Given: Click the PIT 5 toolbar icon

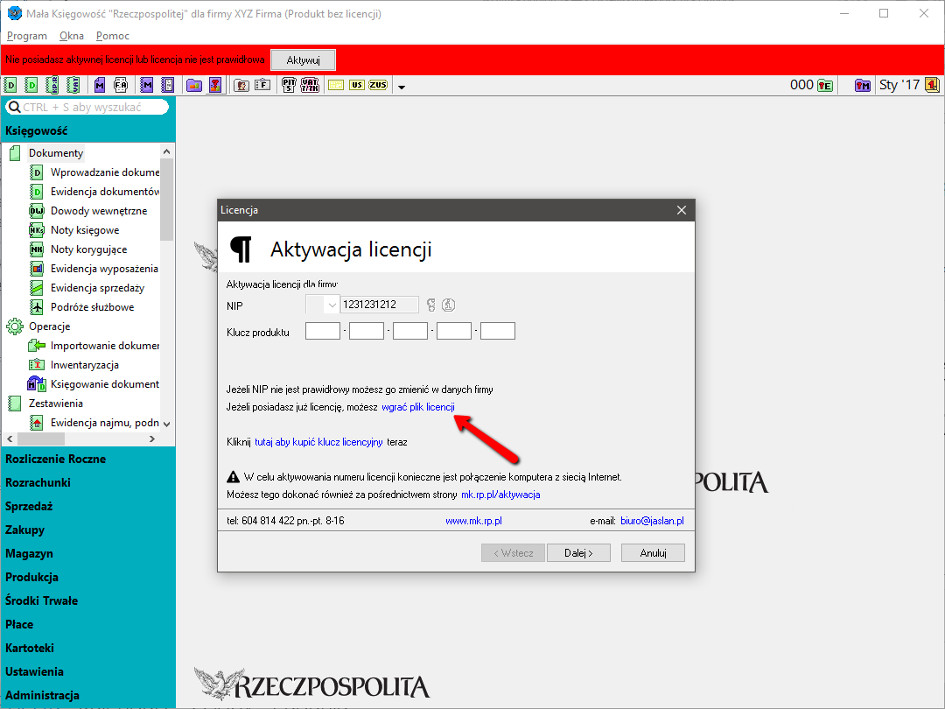Looking at the screenshot, I should coord(289,86).
